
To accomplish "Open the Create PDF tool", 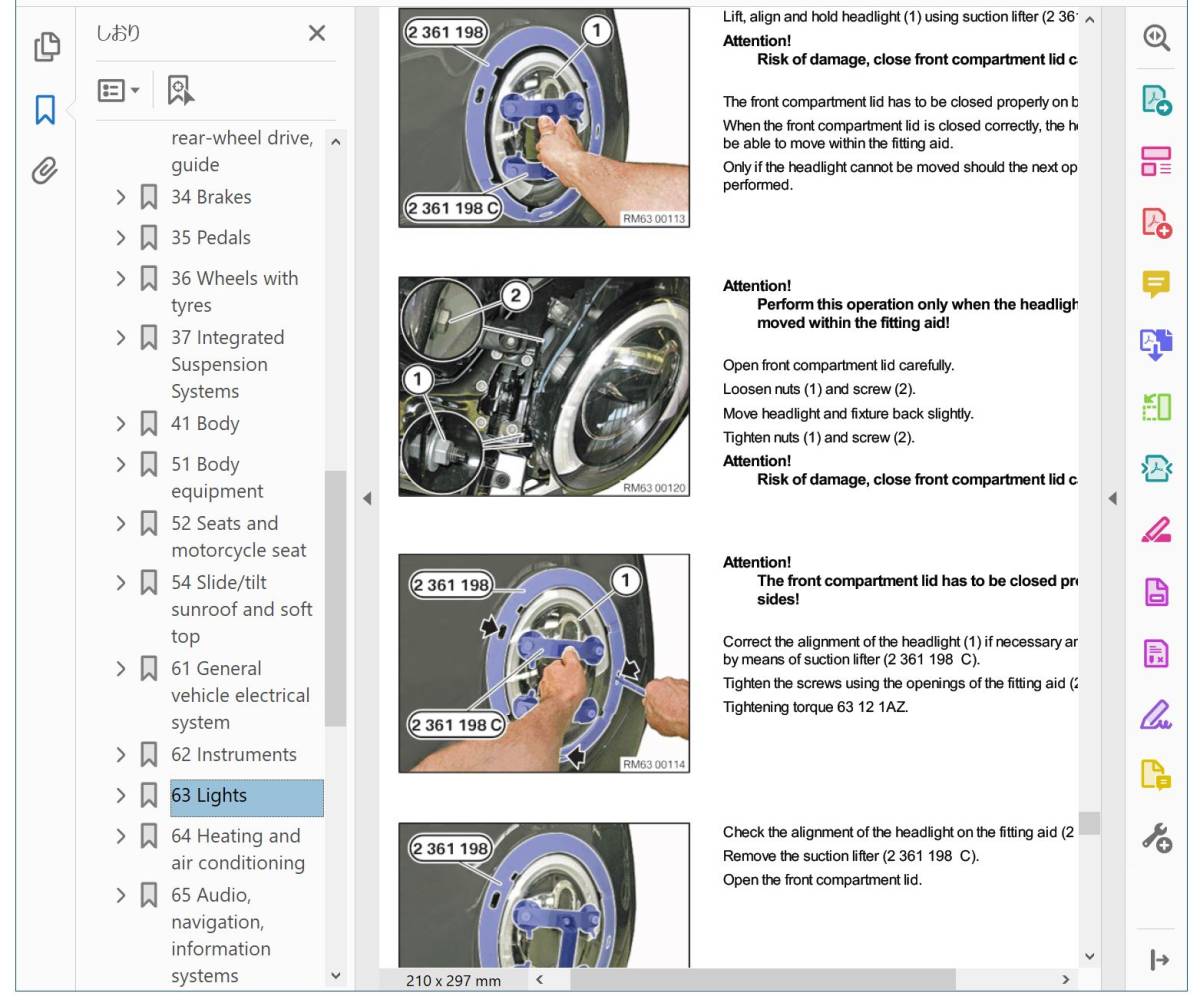I will pyautogui.click(x=1156, y=222).
